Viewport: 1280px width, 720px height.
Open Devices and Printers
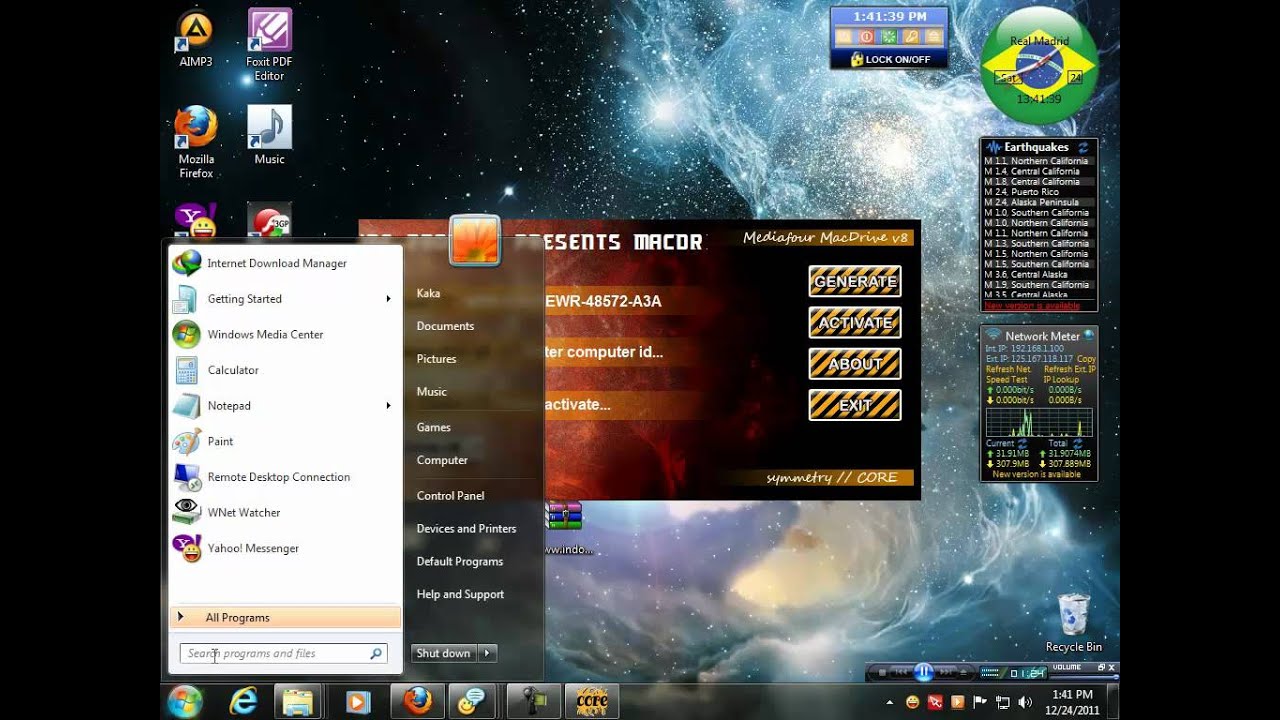pos(466,528)
